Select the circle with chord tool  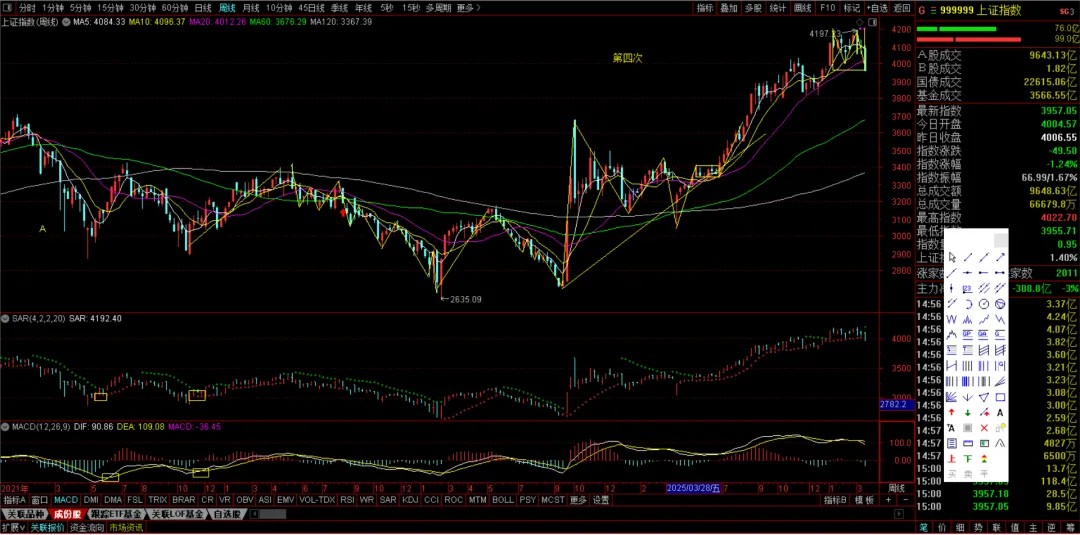[1000, 304]
